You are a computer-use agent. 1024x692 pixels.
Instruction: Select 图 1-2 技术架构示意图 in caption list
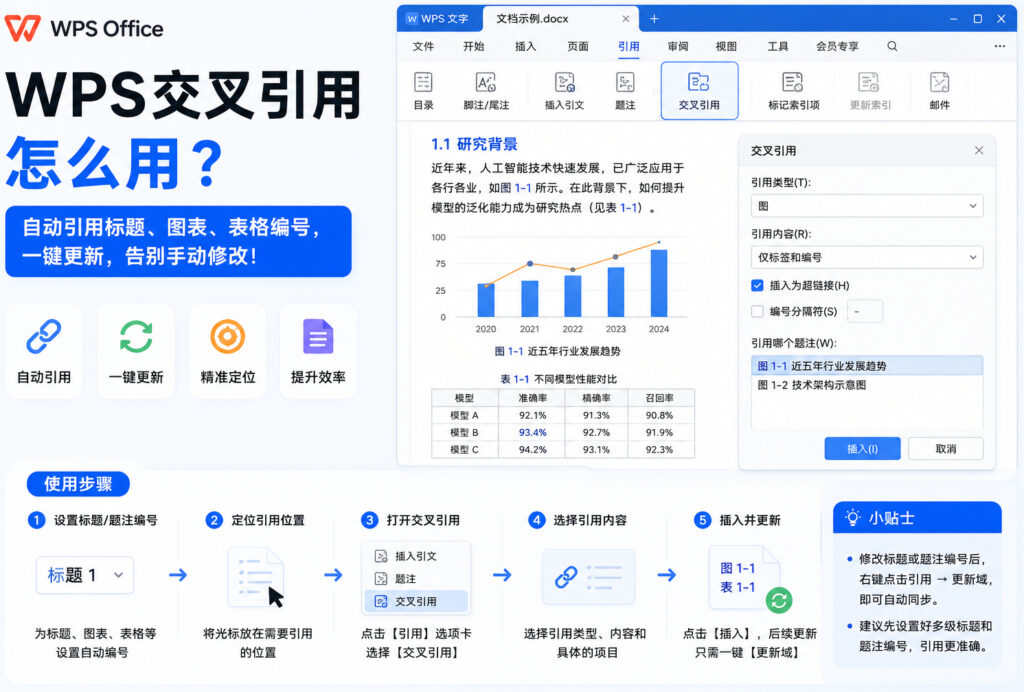click(867, 385)
